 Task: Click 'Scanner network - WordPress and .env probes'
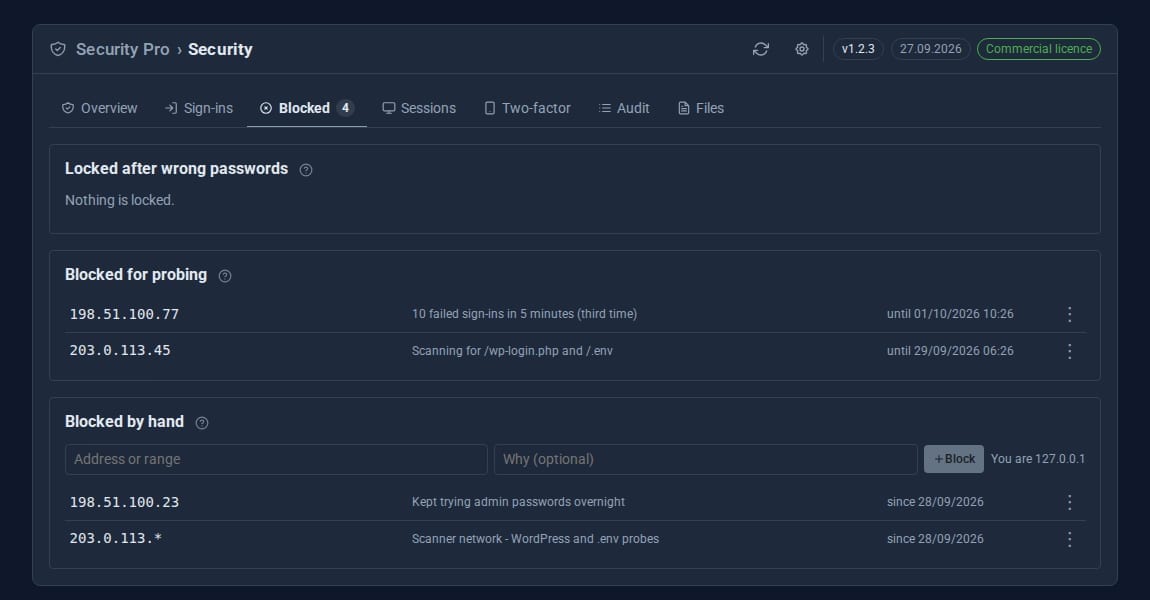pyautogui.click(x=535, y=539)
